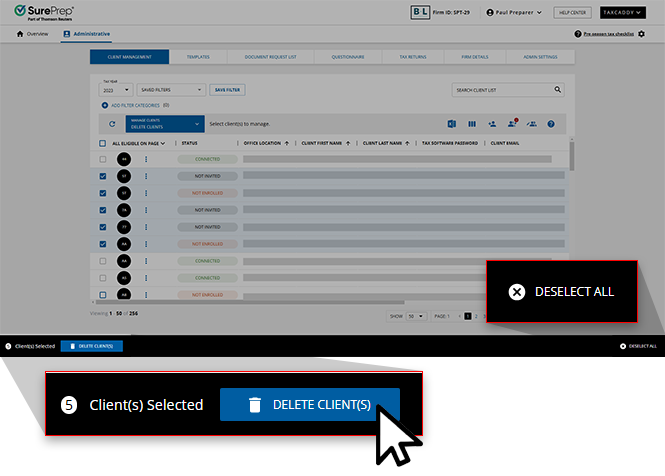Uncheck the AA Not Enrolled row checkbox
This screenshot has width=665, height=476.
coord(103,244)
